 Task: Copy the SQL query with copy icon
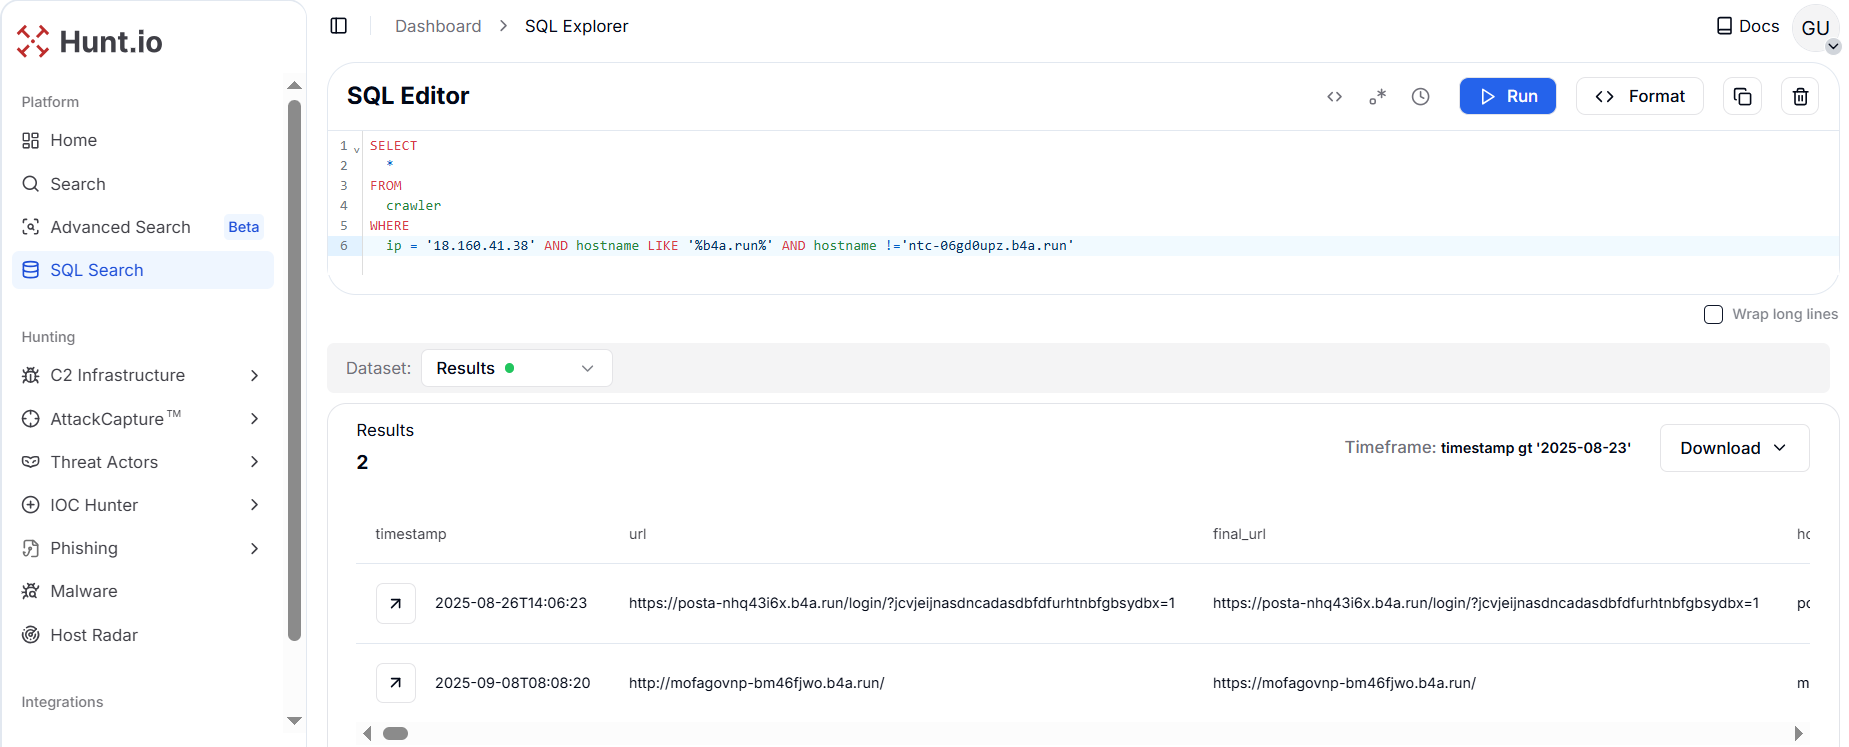[1742, 97]
